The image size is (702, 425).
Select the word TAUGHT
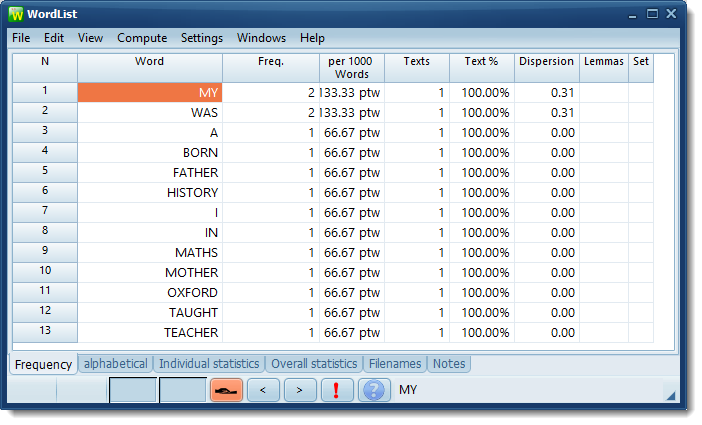pos(150,313)
